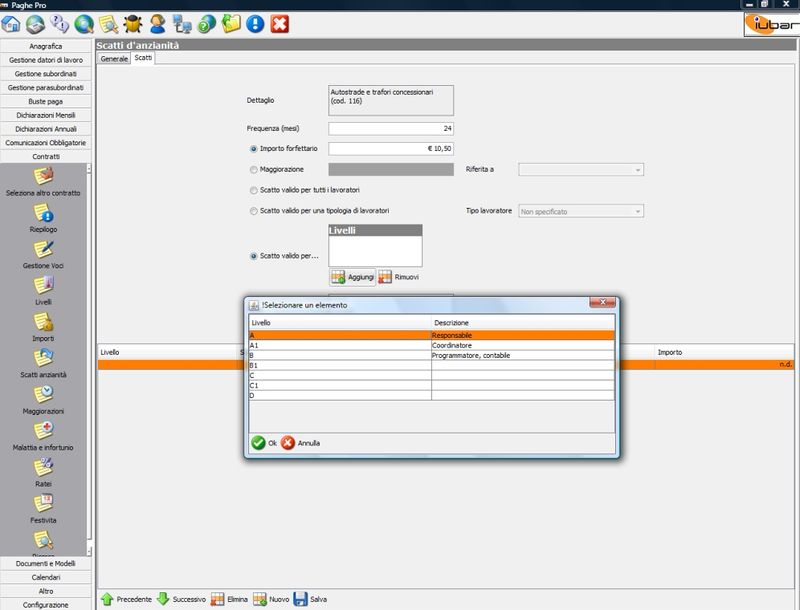Screen dimensions: 800x610
Task: Open Maggiorazioni in the sidebar
Action: [x=43, y=397]
